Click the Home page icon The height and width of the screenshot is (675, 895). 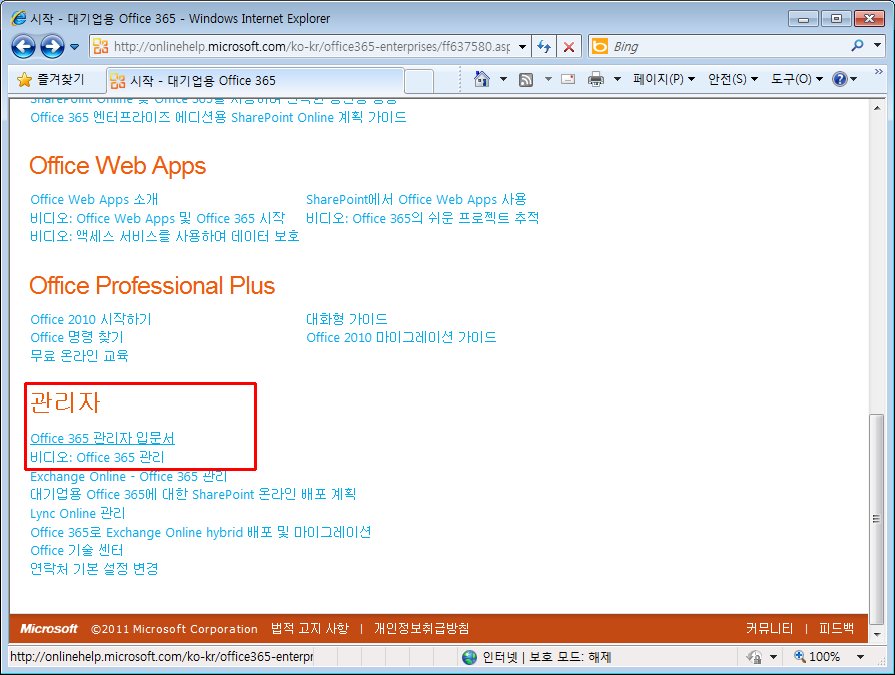(x=482, y=79)
